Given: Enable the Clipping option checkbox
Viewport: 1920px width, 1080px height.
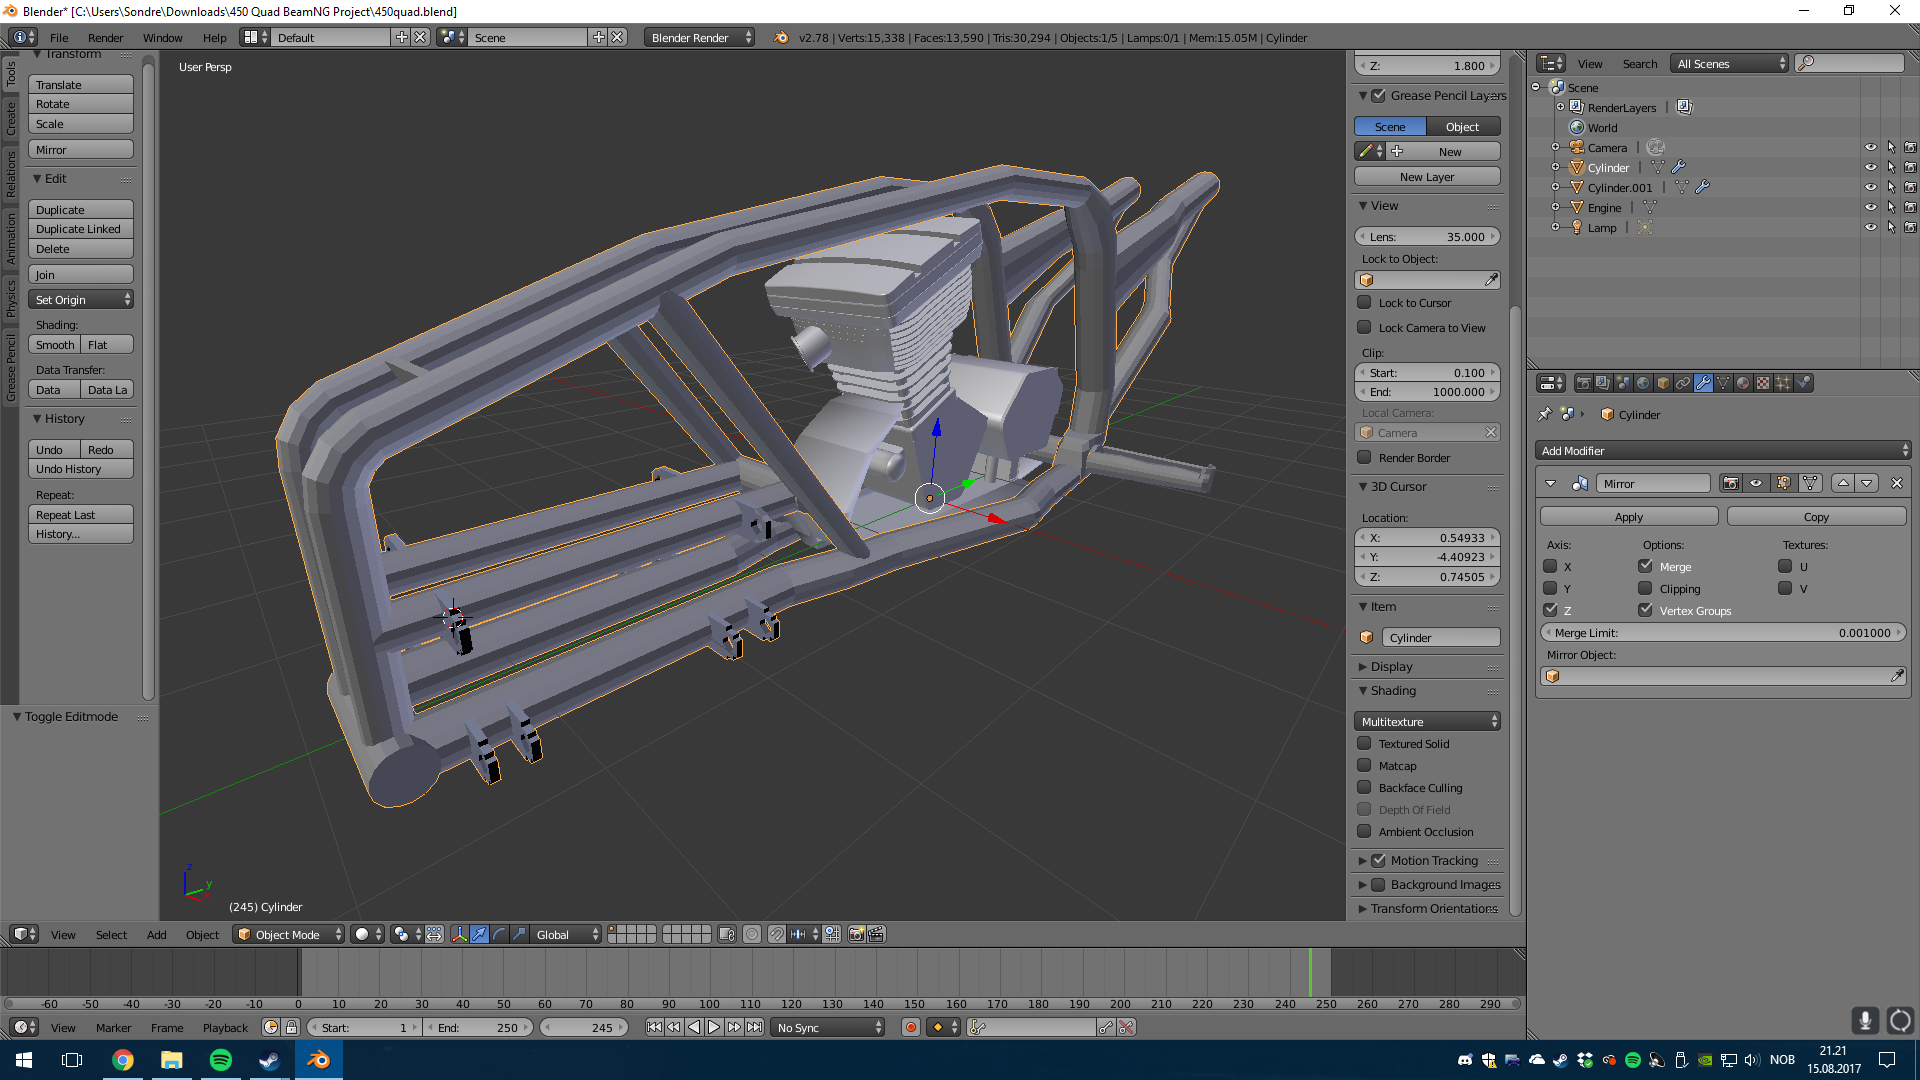Looking at the screenshot, I should pos(1645,588).
